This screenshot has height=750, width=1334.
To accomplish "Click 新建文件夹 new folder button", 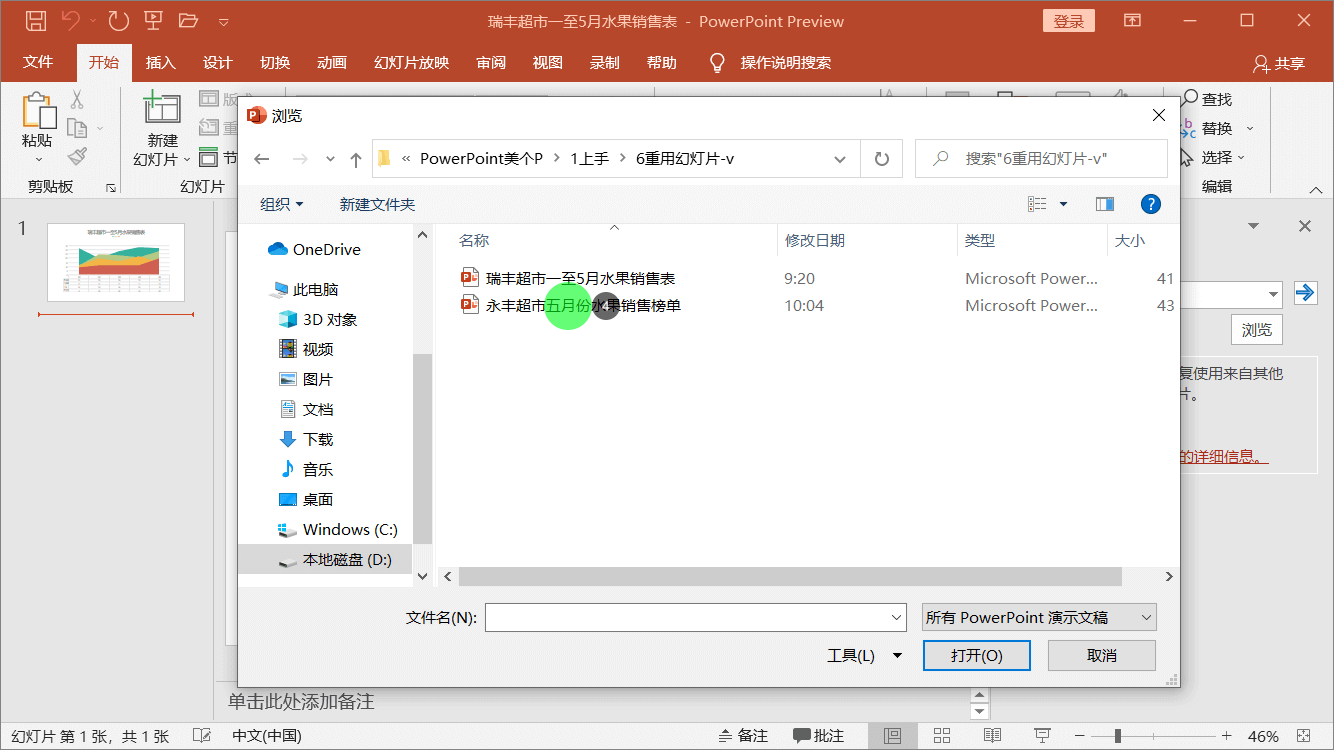I will pos(377,204).
